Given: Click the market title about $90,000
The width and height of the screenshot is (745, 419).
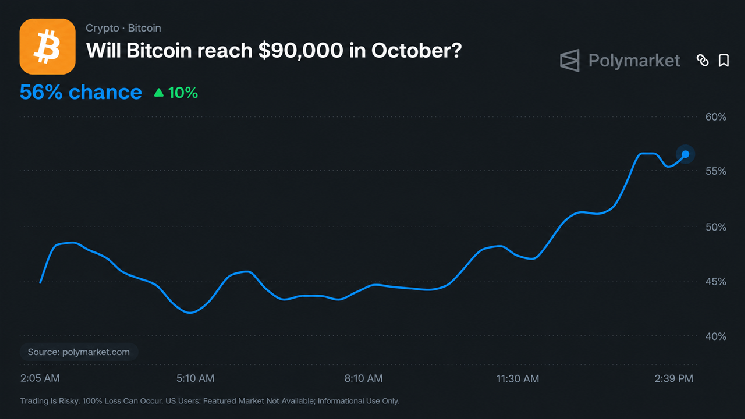Looking at the screenshot, I should click(274, 50).
